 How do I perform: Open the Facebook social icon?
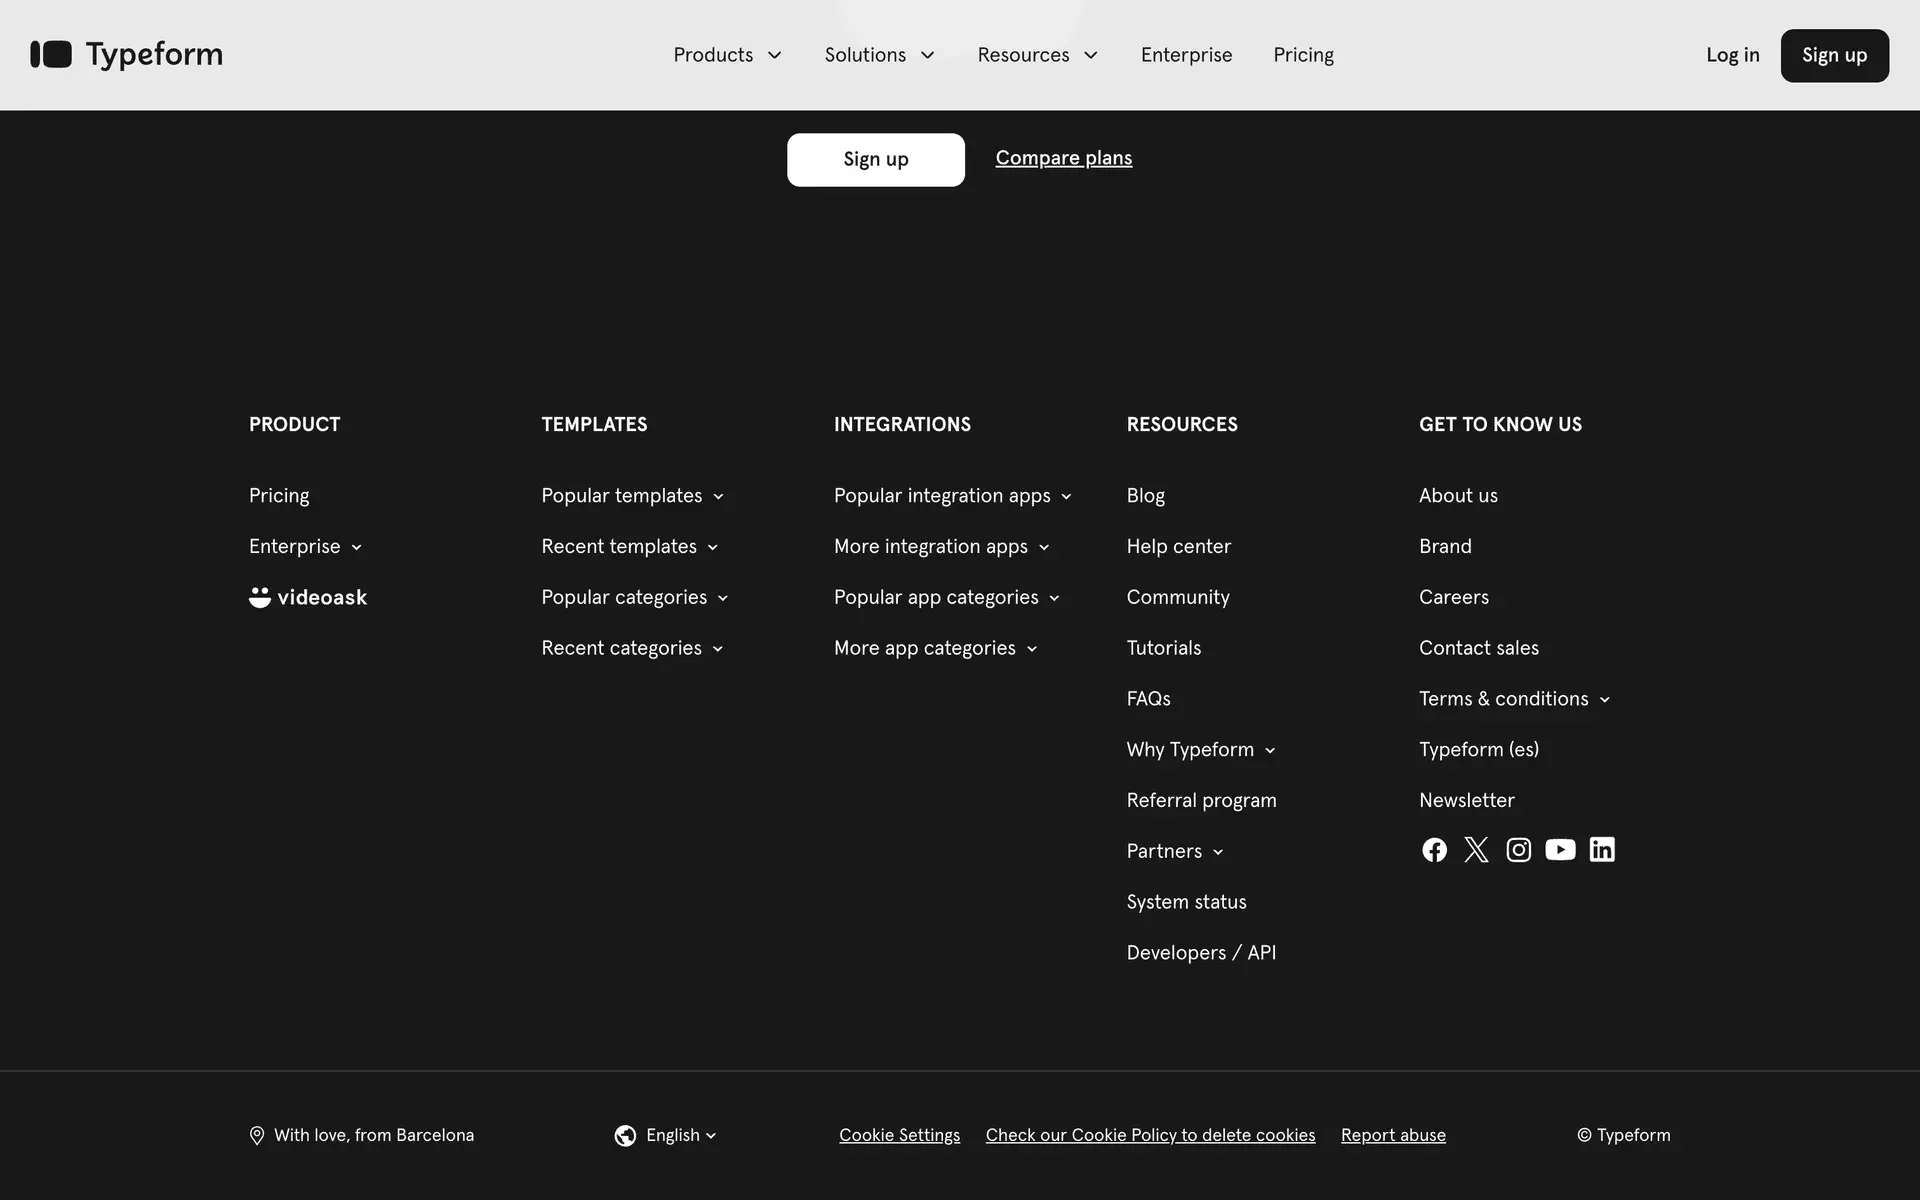1434,850
